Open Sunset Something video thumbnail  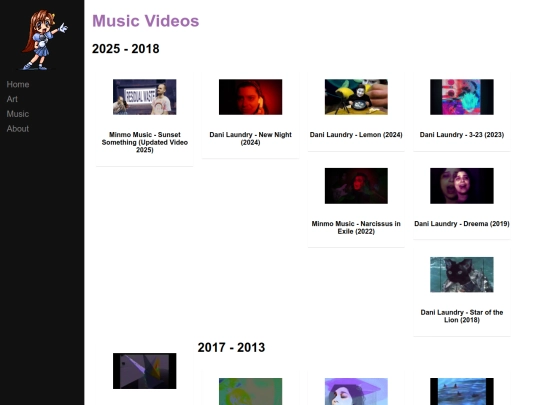point(145,97)
